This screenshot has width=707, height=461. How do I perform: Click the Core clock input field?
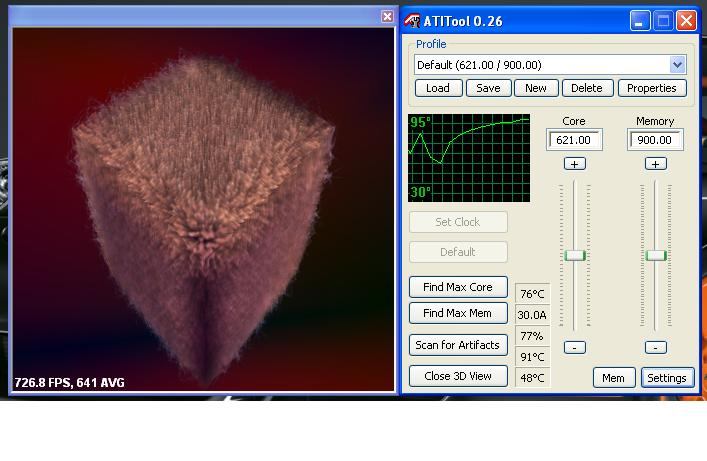pos(574,140)
